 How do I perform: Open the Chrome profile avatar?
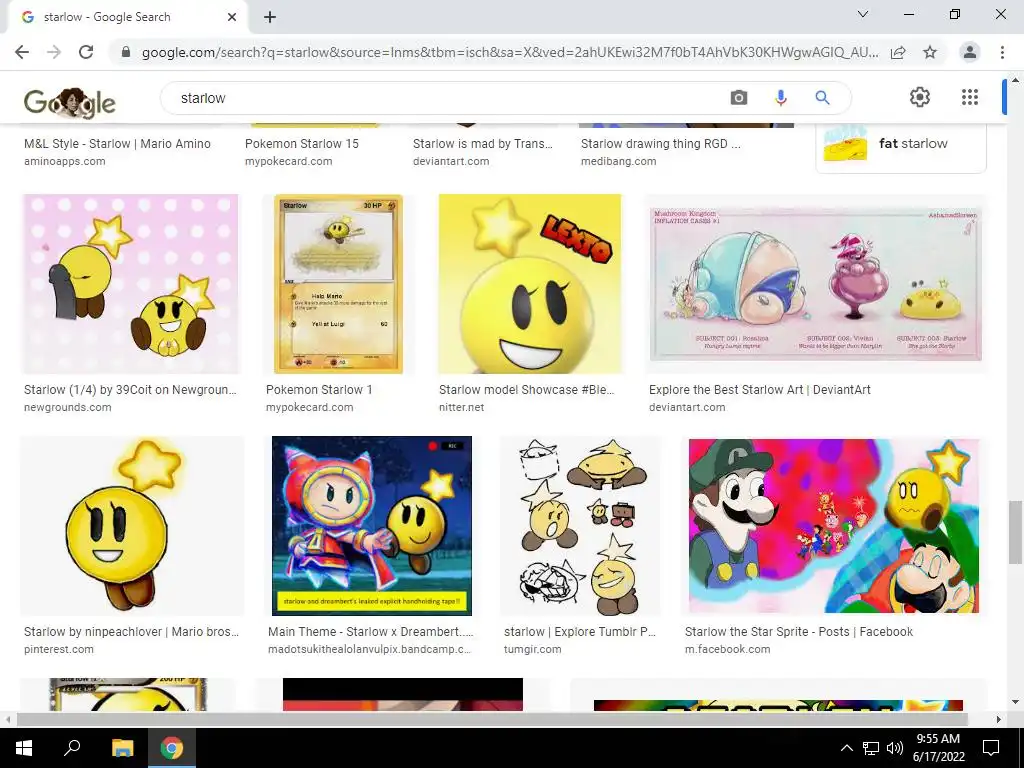point(970,52)
